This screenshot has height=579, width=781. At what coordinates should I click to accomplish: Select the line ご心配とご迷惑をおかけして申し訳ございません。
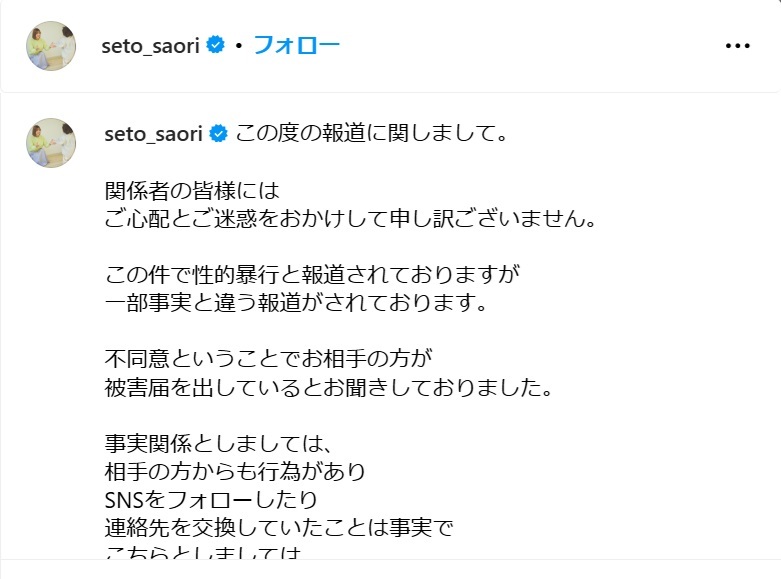click(351, 218)
